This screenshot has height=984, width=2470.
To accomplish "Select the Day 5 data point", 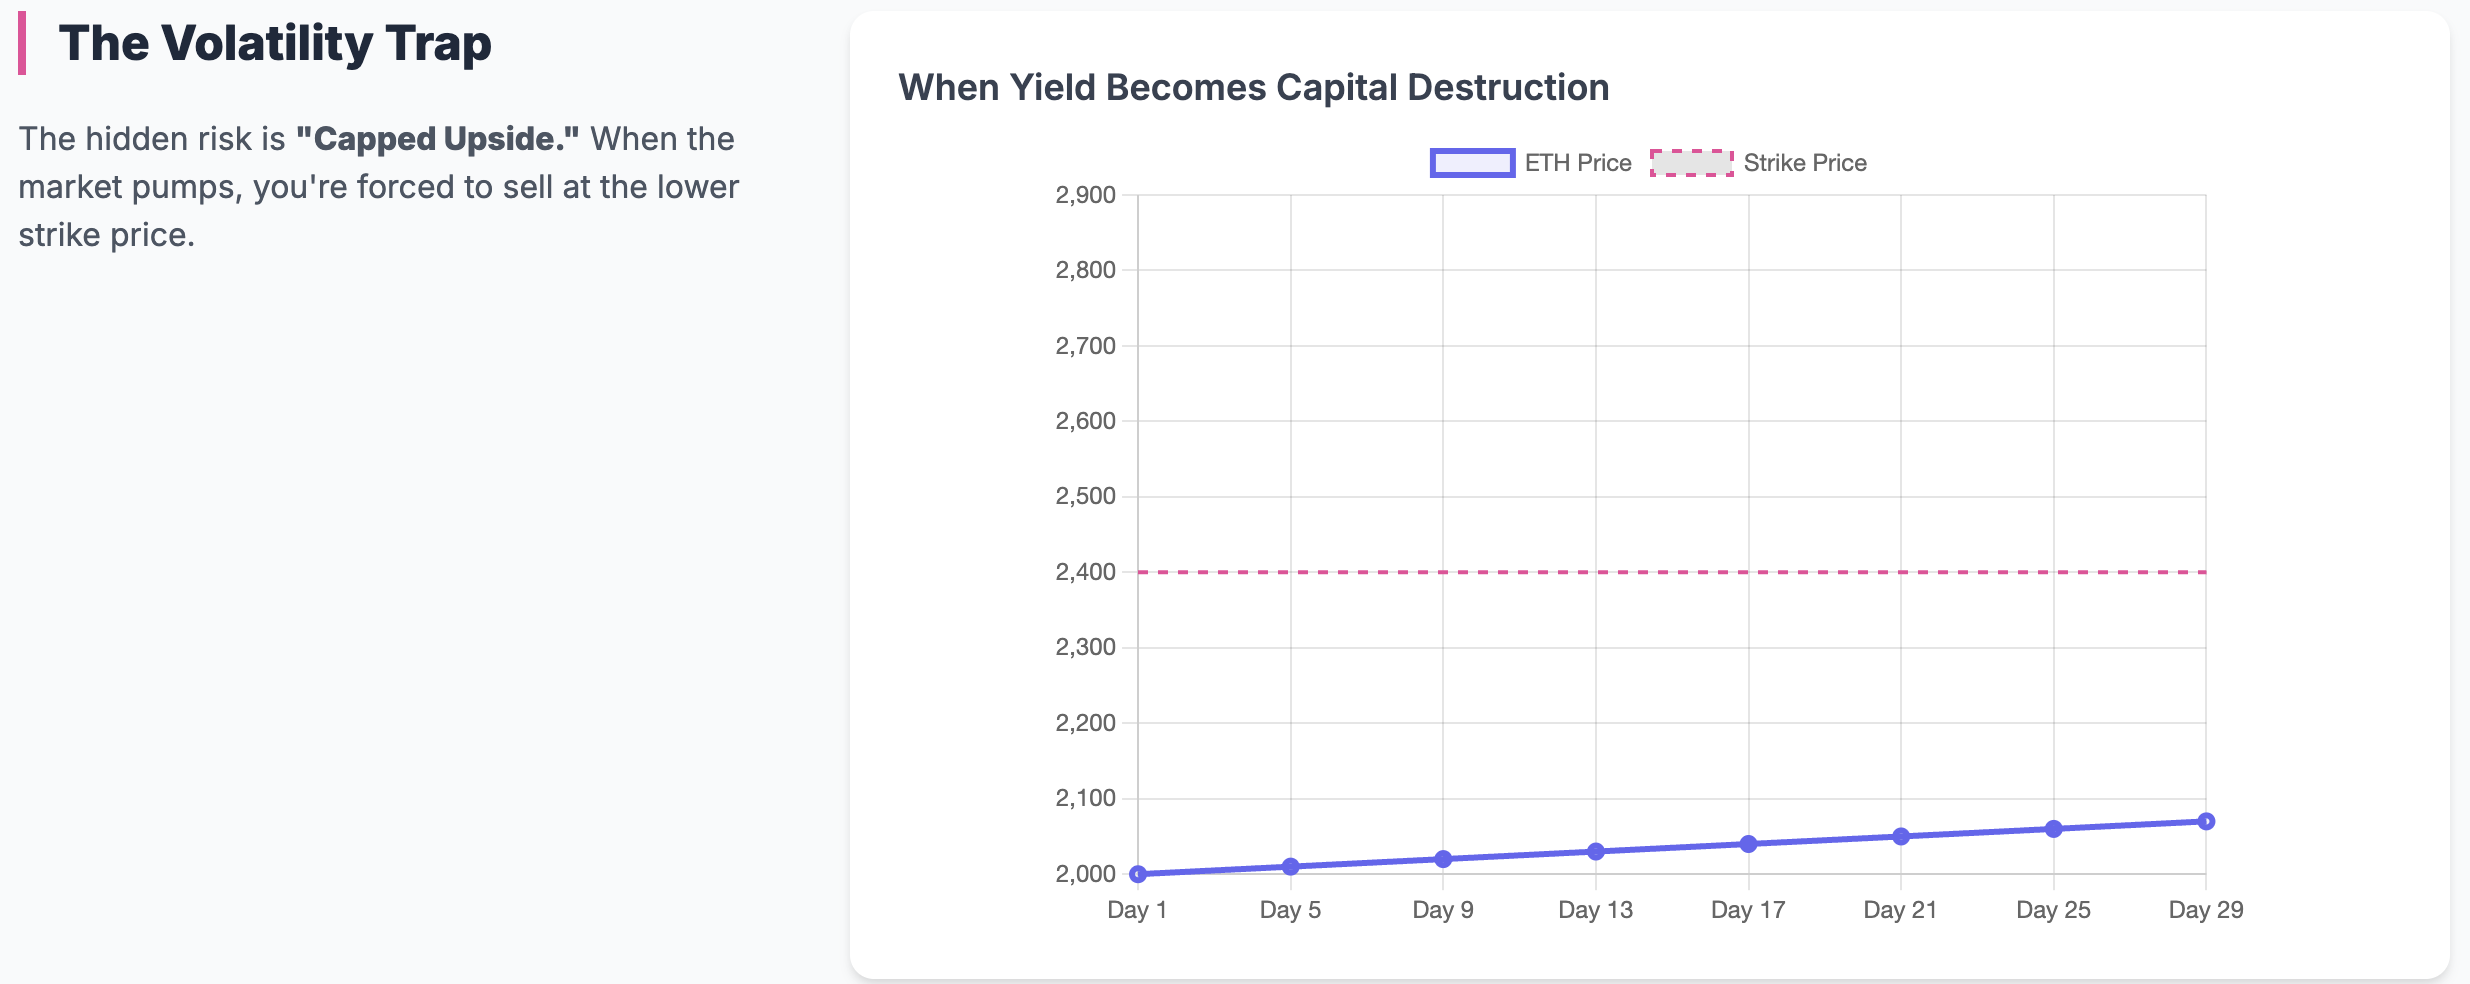I will point(1291,867).
